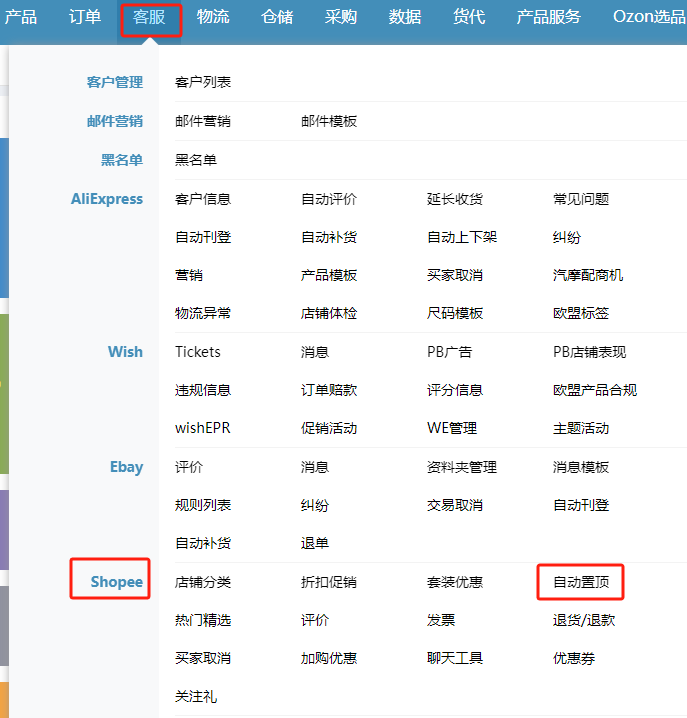Open Ebay 规则列表
Screen dimensions: 687x718
click(x=203, y=505)
